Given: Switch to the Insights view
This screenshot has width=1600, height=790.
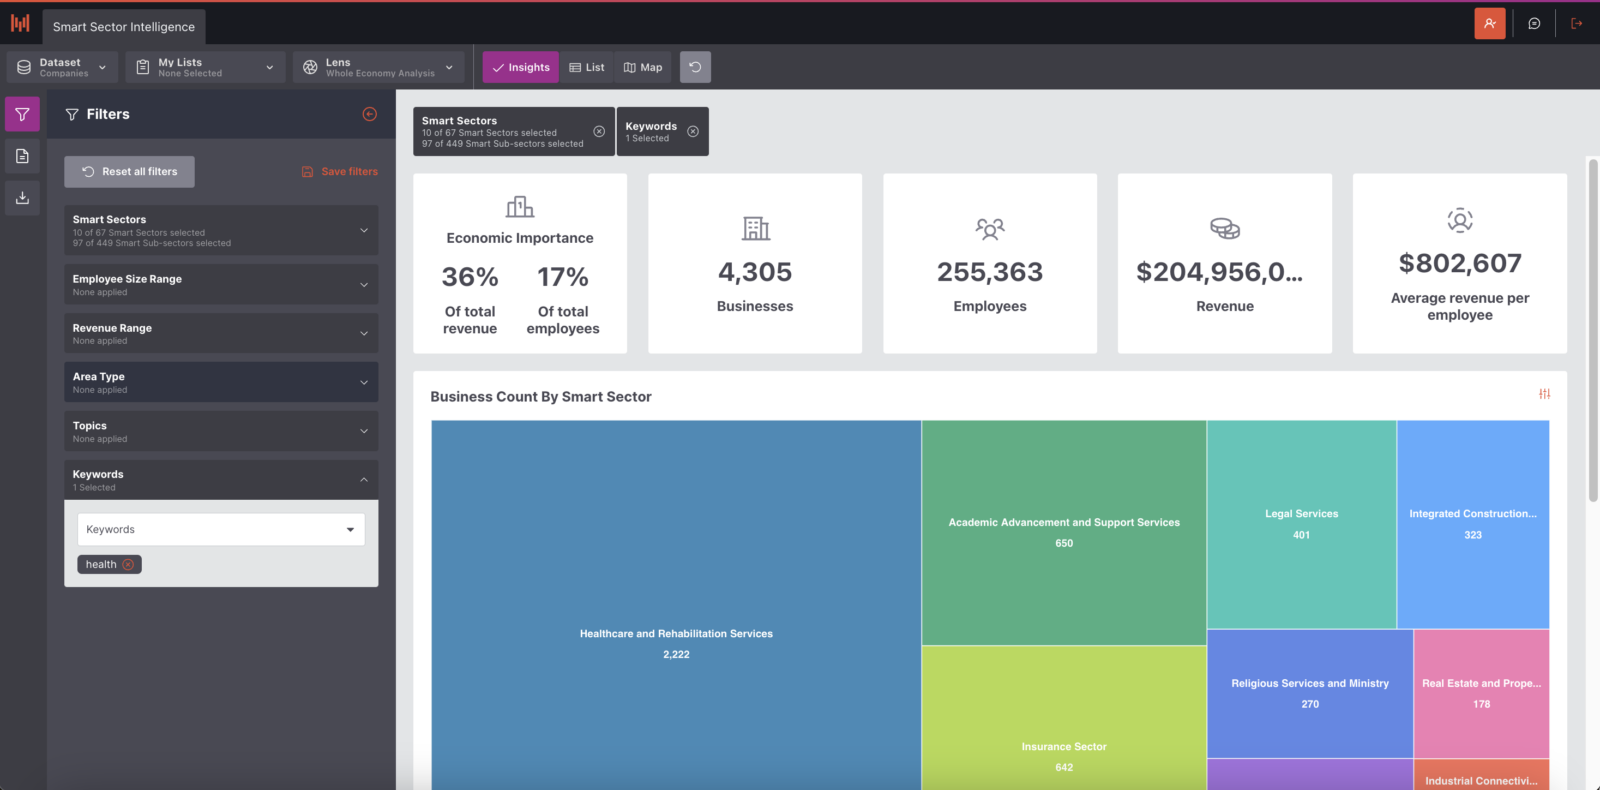Looking at the screenshot, I should pyautogui.click(x=521, y=67).
